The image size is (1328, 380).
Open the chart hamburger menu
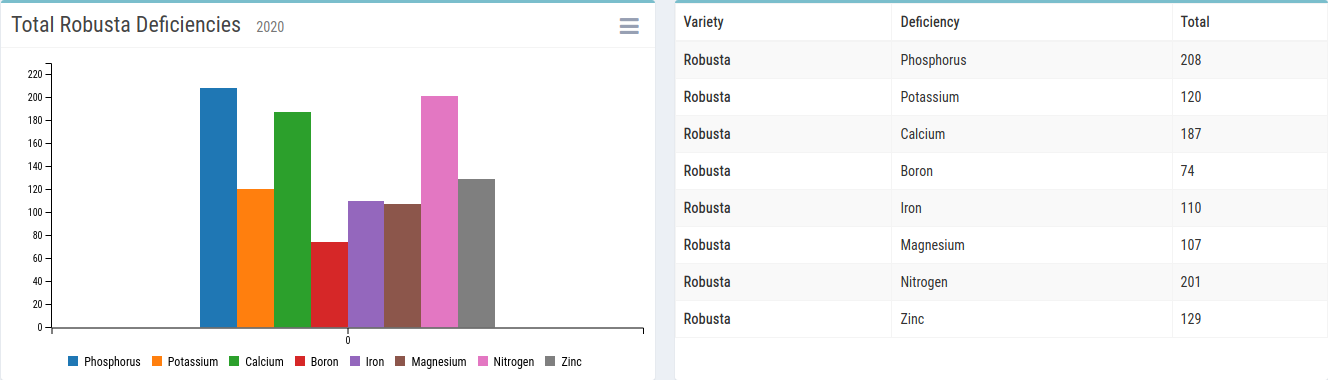coord(629,26)
